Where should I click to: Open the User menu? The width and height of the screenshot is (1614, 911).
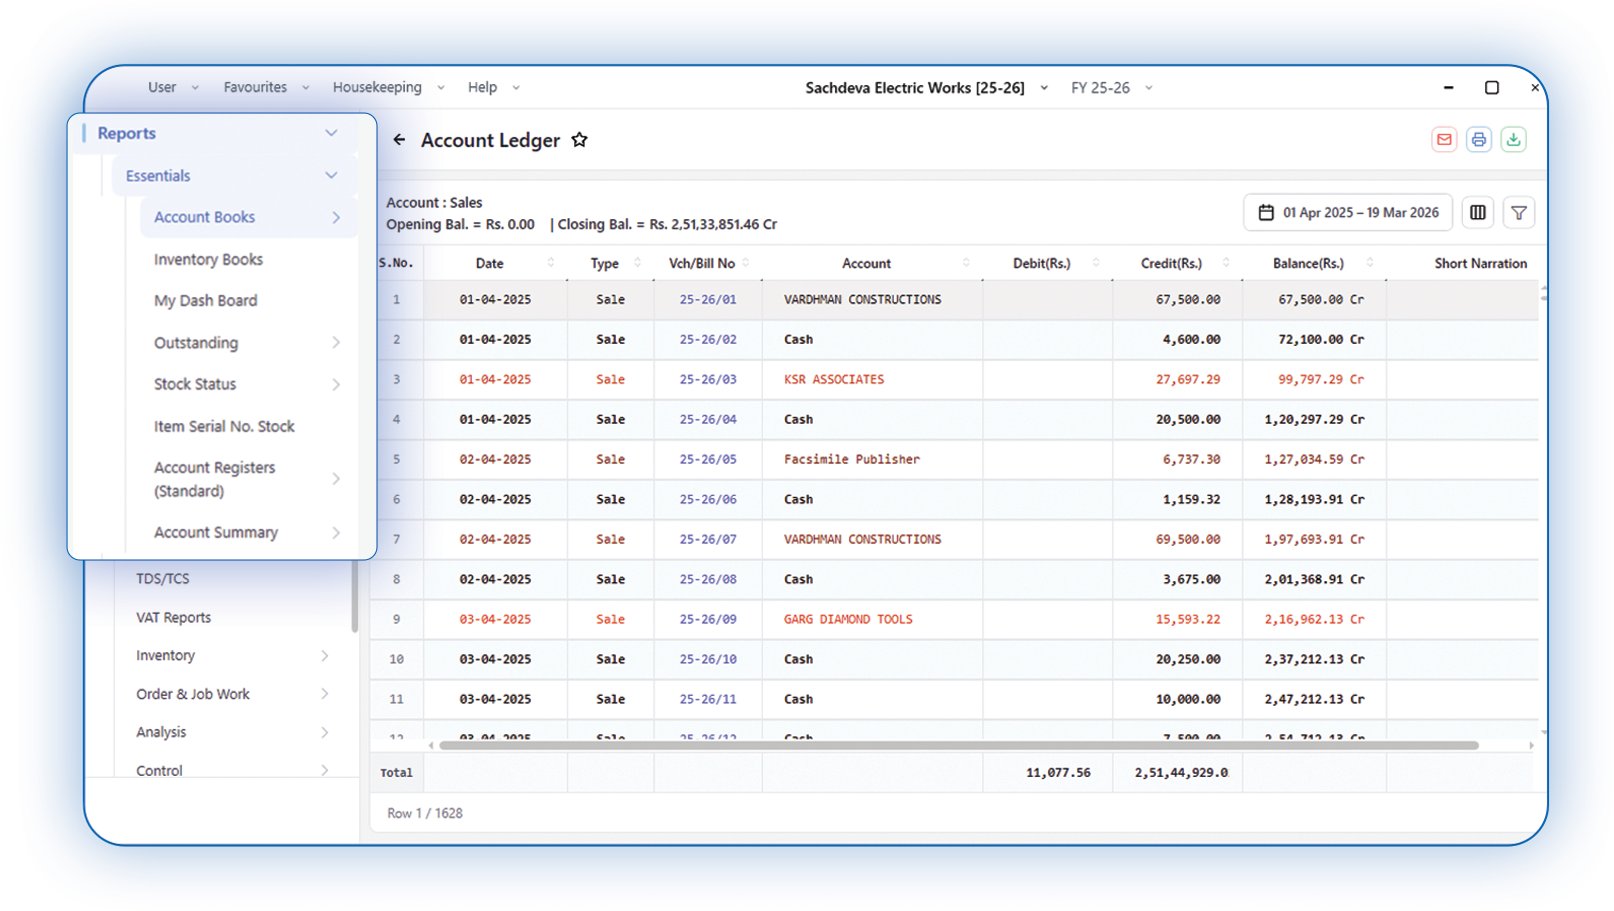(x=173, y=88)
